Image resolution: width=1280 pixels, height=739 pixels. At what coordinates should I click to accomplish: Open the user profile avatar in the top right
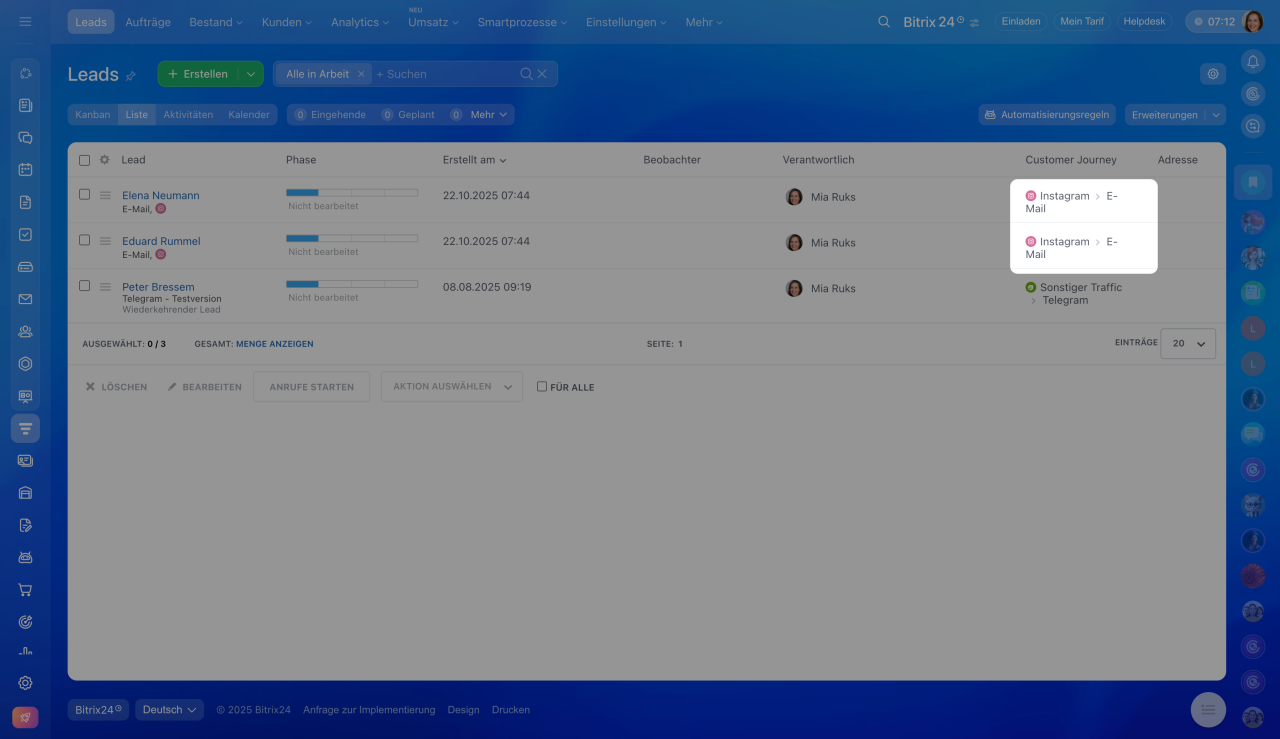pyautogui.click(x=1253, y=21)
